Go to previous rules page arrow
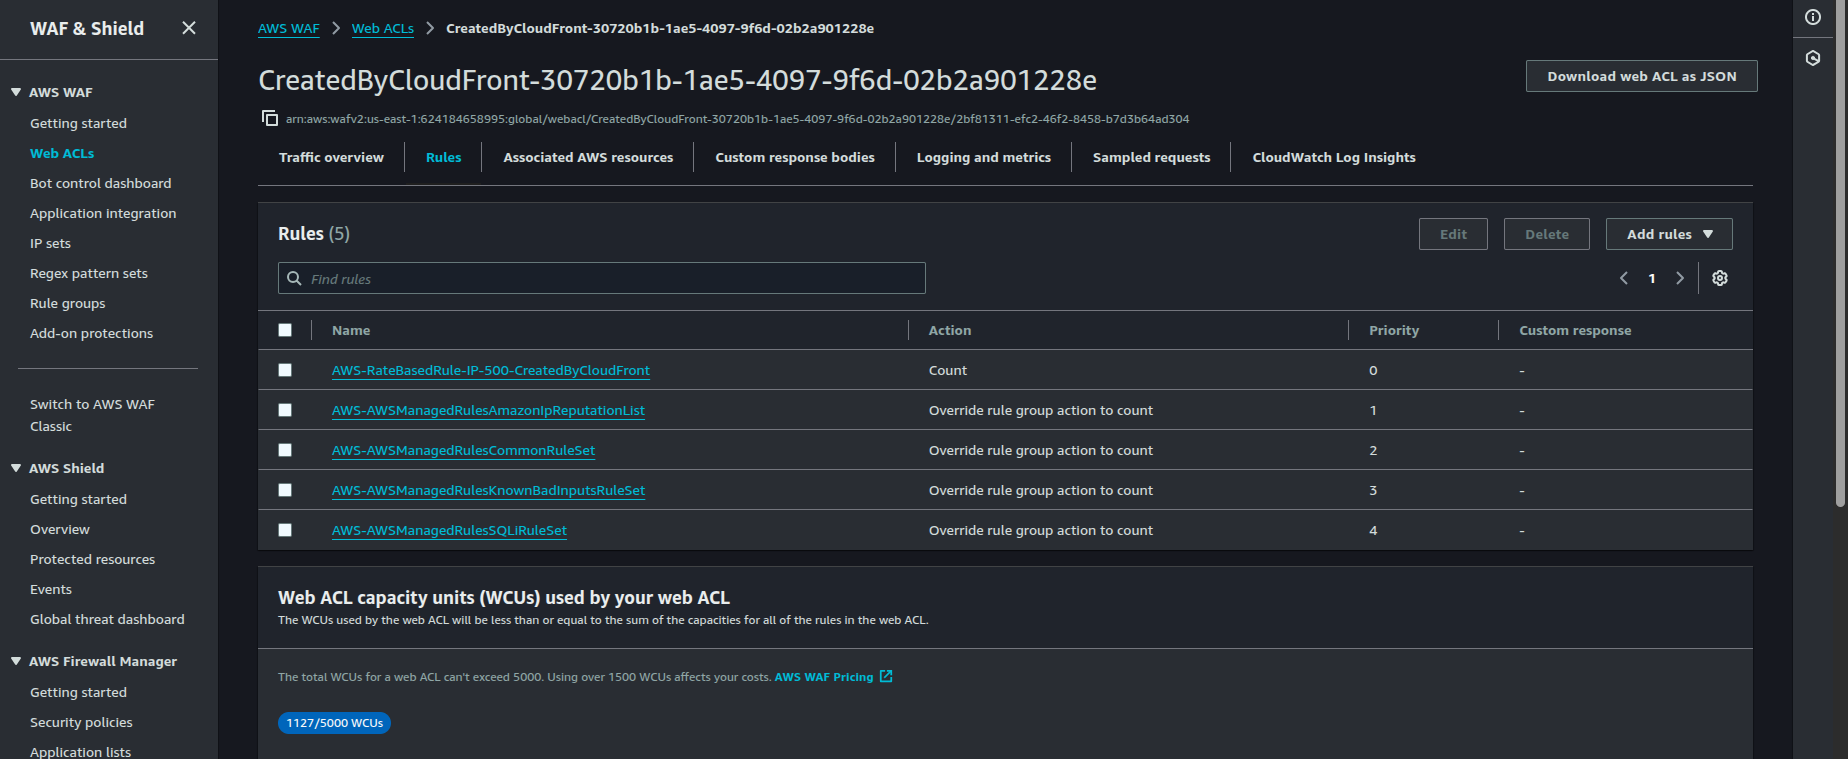Screen dimensions: 1848x759 coord(1624,278)
